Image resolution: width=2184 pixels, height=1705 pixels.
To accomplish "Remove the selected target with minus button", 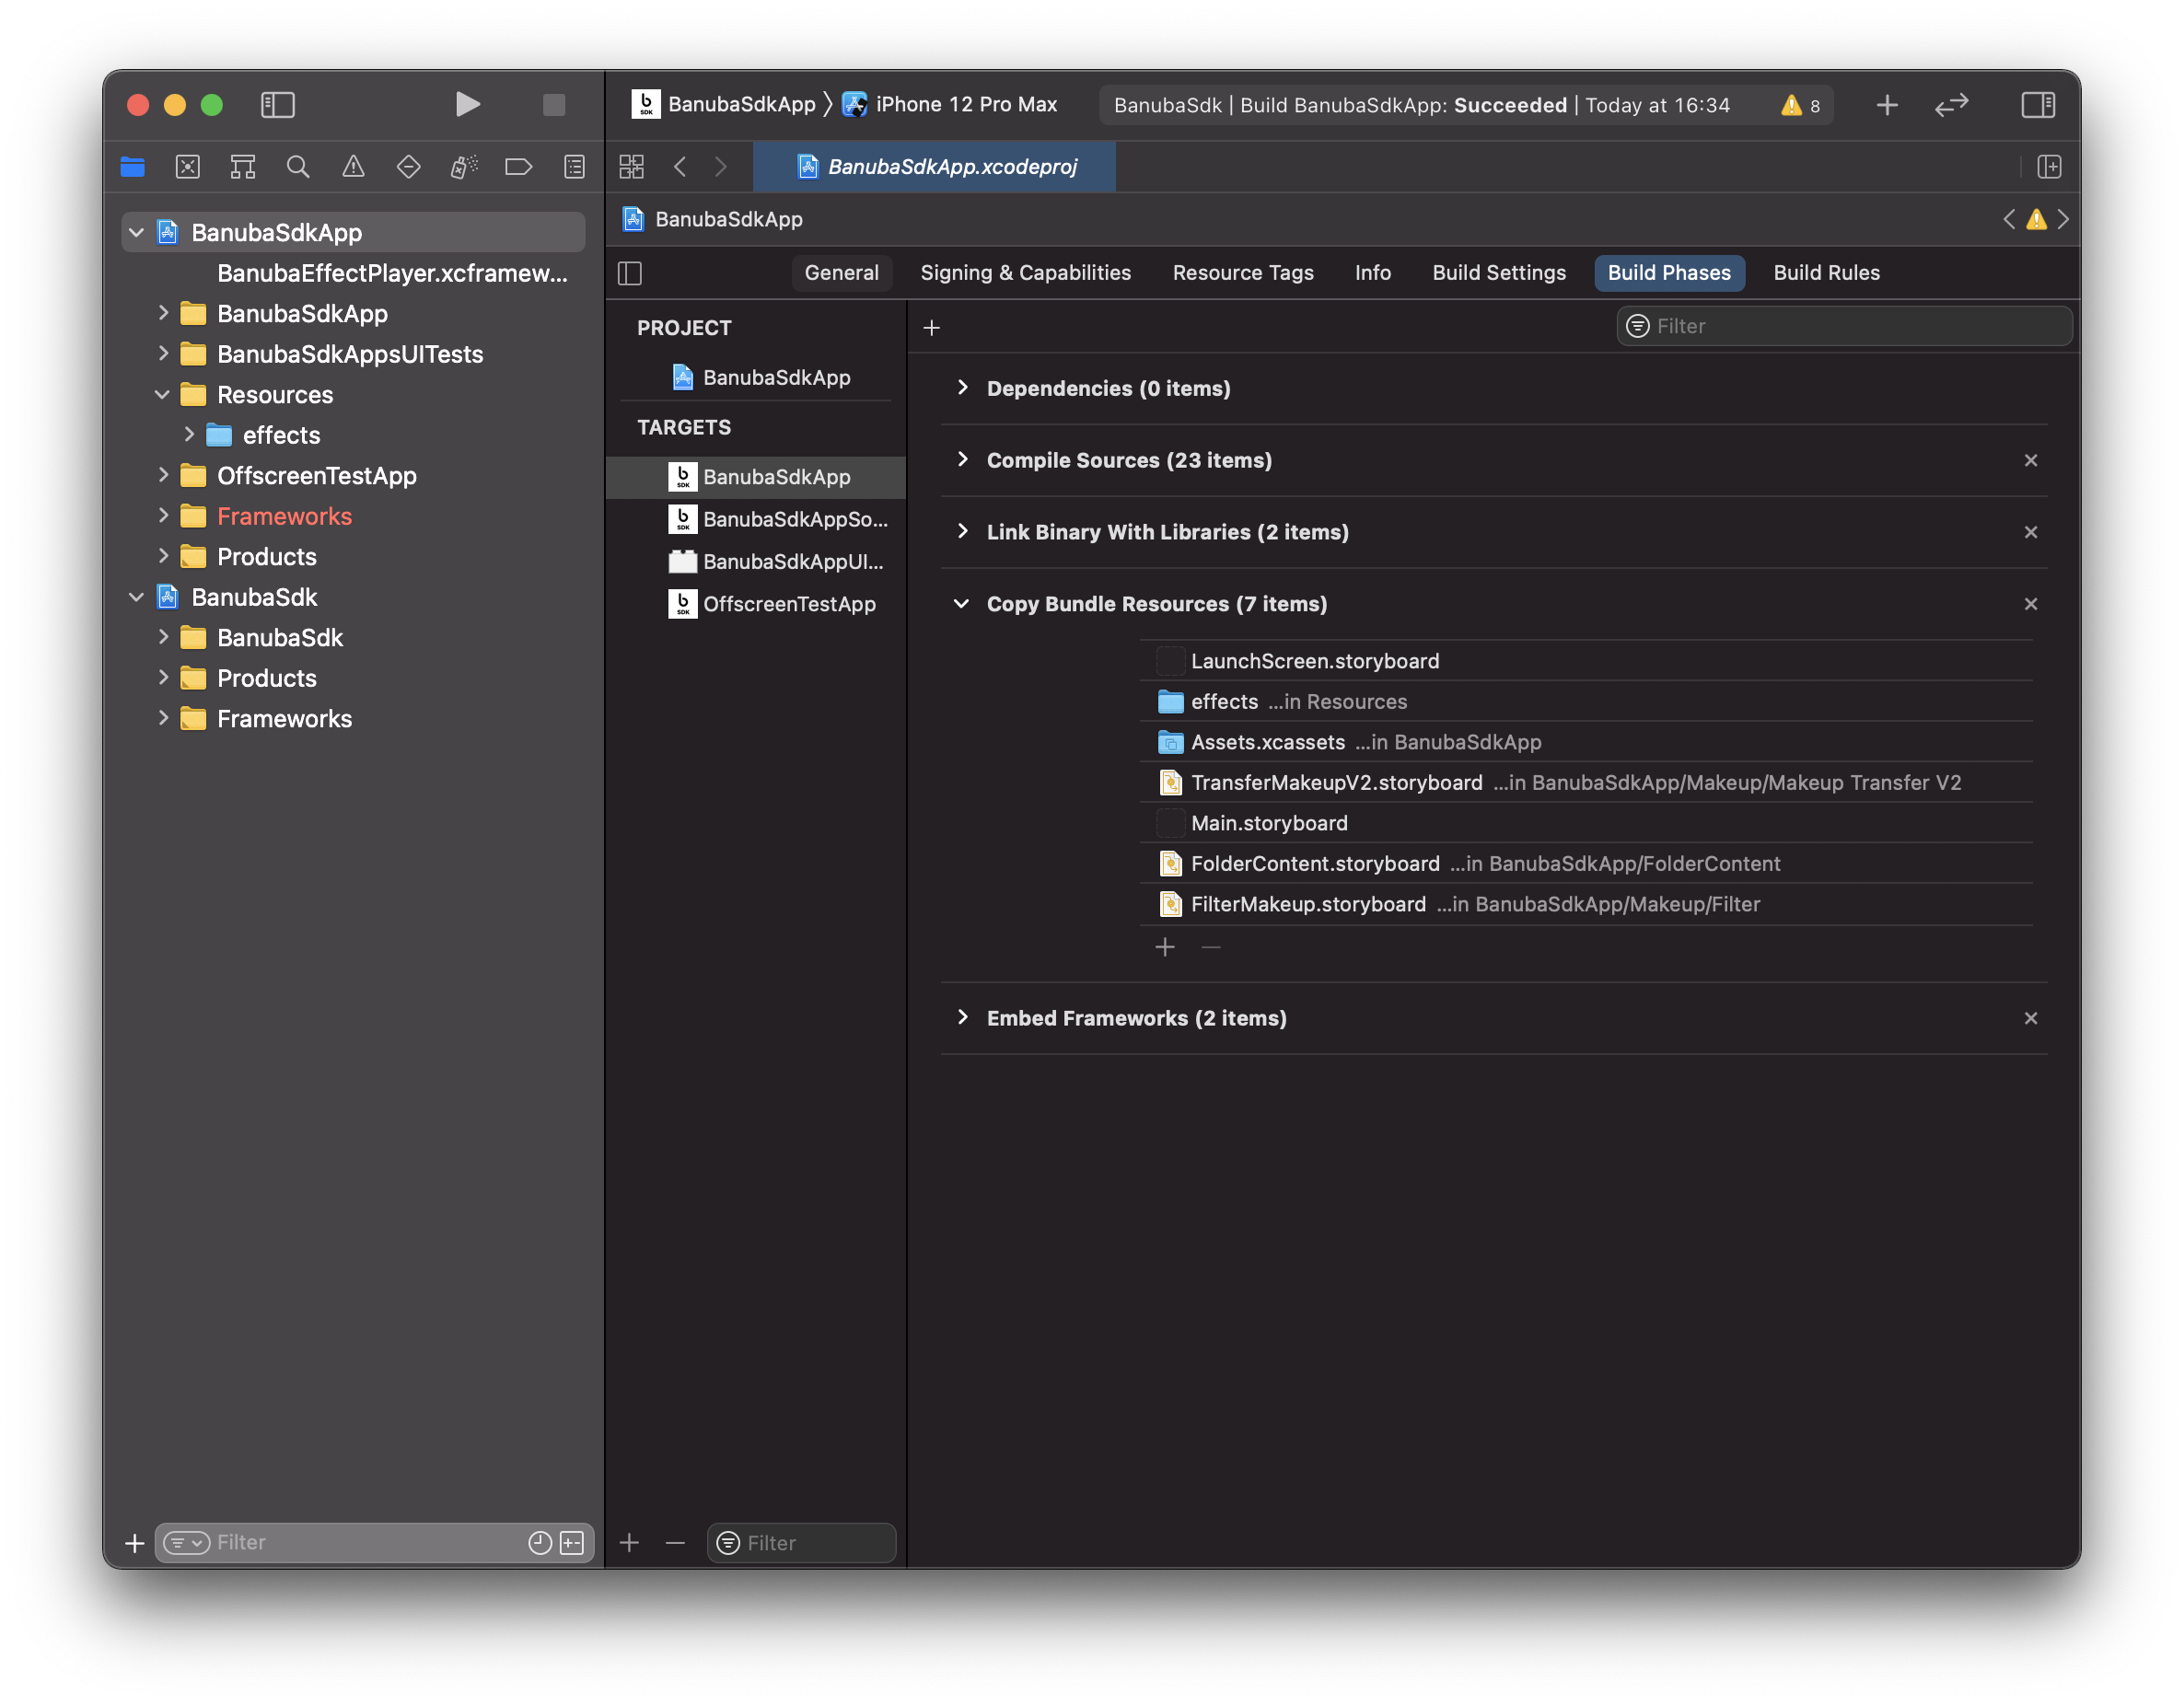I will [675, 1543].
